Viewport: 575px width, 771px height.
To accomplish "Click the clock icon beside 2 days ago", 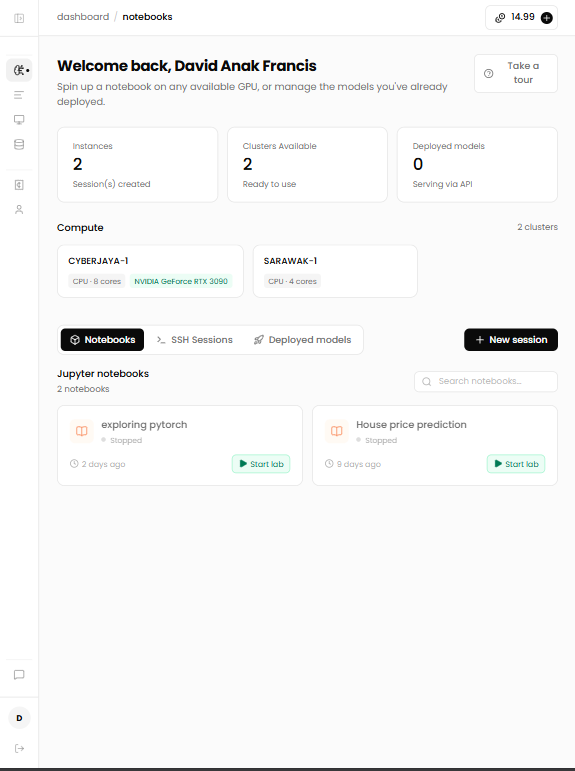I will click(x=74, y=464).
